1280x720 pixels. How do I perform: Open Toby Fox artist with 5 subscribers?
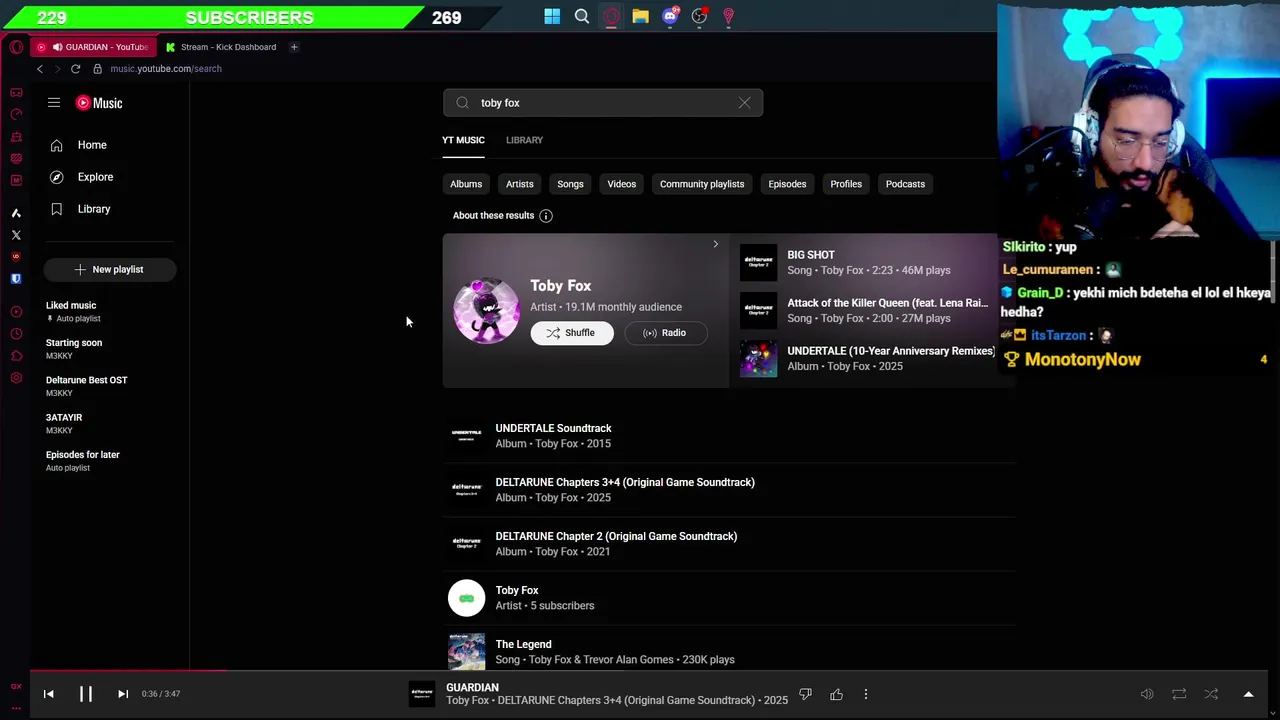pos(729,598)
